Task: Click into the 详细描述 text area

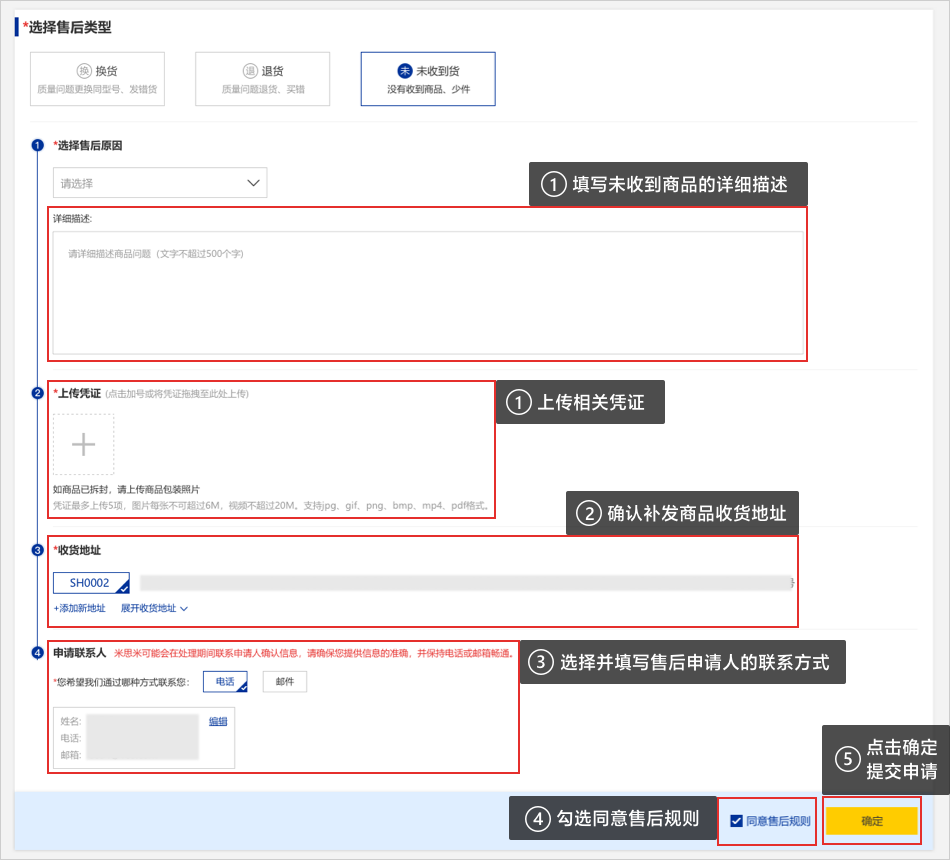Action: coord(428,292)
